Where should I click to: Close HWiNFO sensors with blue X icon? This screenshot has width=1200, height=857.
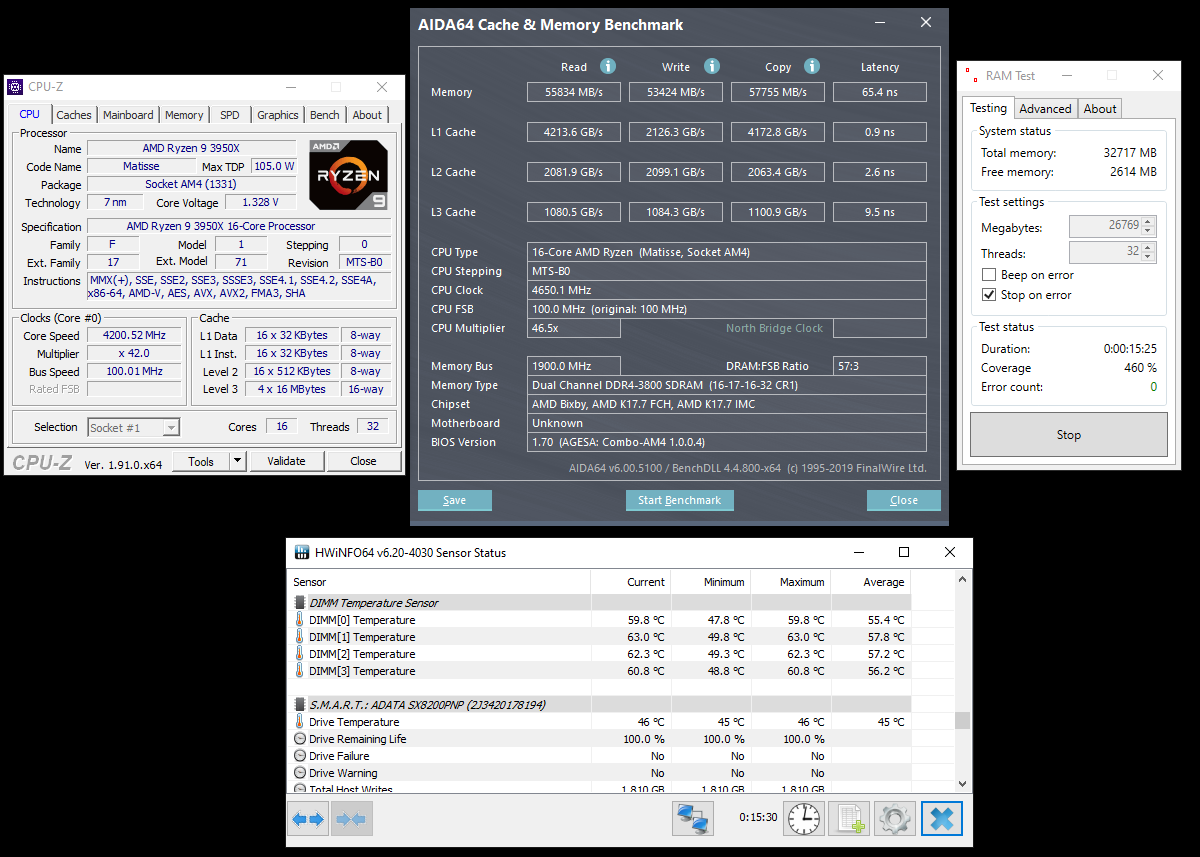942,819
